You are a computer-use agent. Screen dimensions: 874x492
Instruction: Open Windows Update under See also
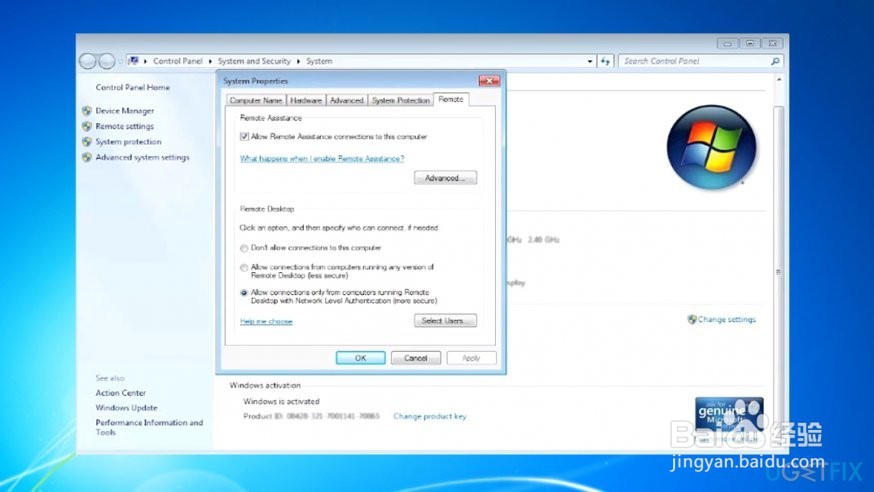coord(127,408)
